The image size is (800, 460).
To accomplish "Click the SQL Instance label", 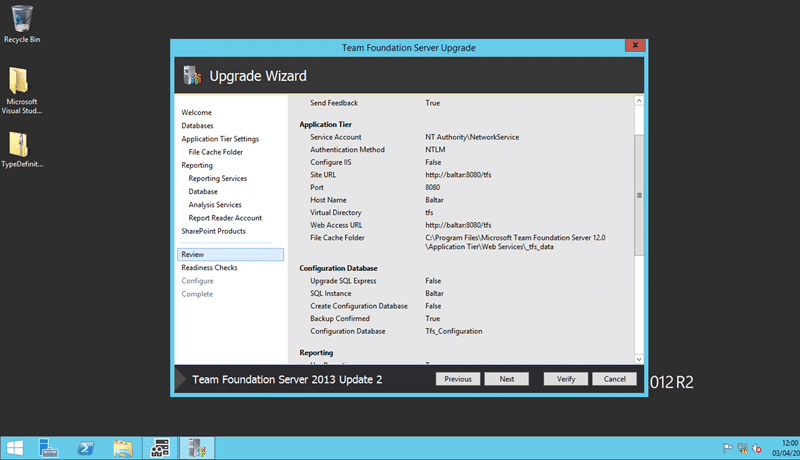I will 331,294.
